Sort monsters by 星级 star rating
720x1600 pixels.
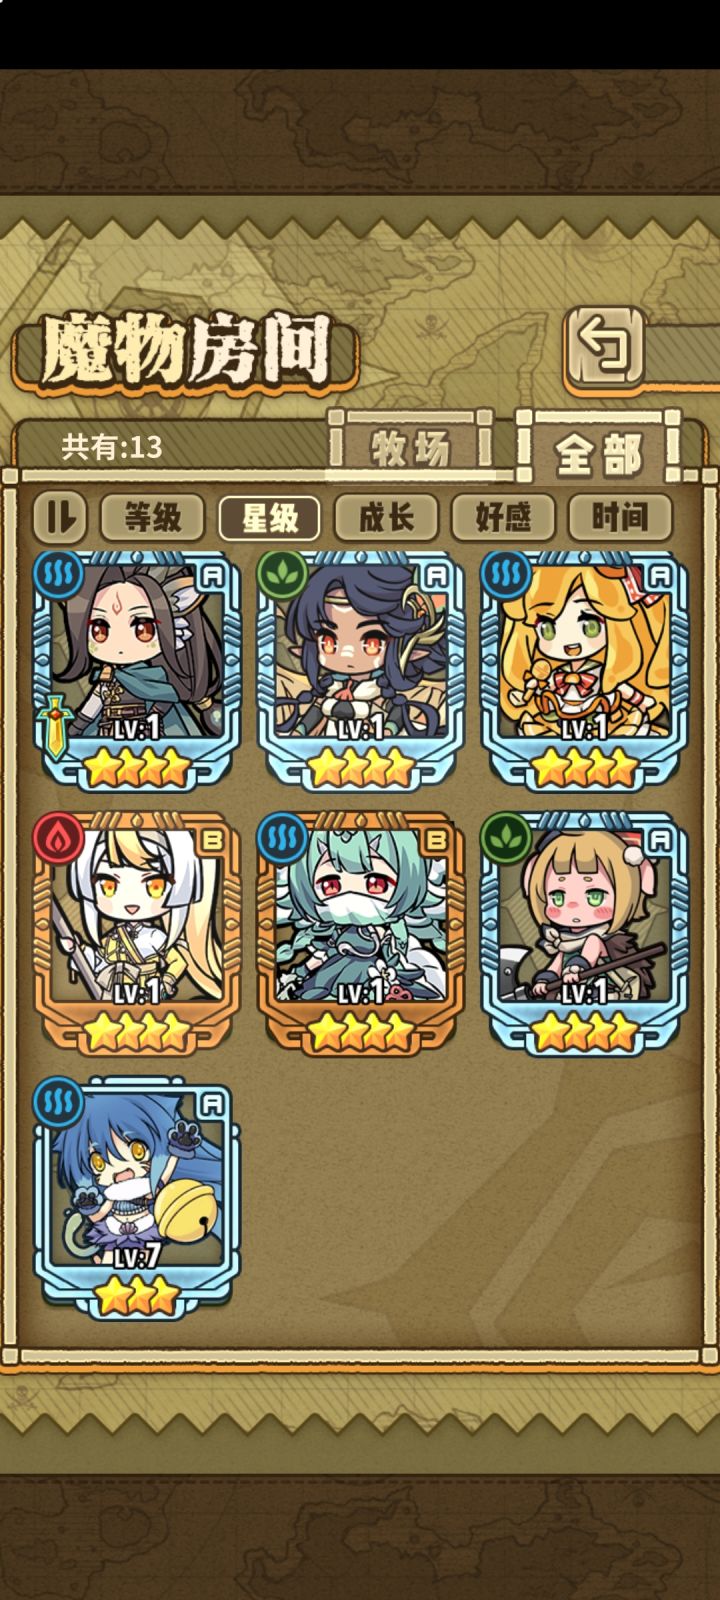pyautogui.click(x=269, y=517)
